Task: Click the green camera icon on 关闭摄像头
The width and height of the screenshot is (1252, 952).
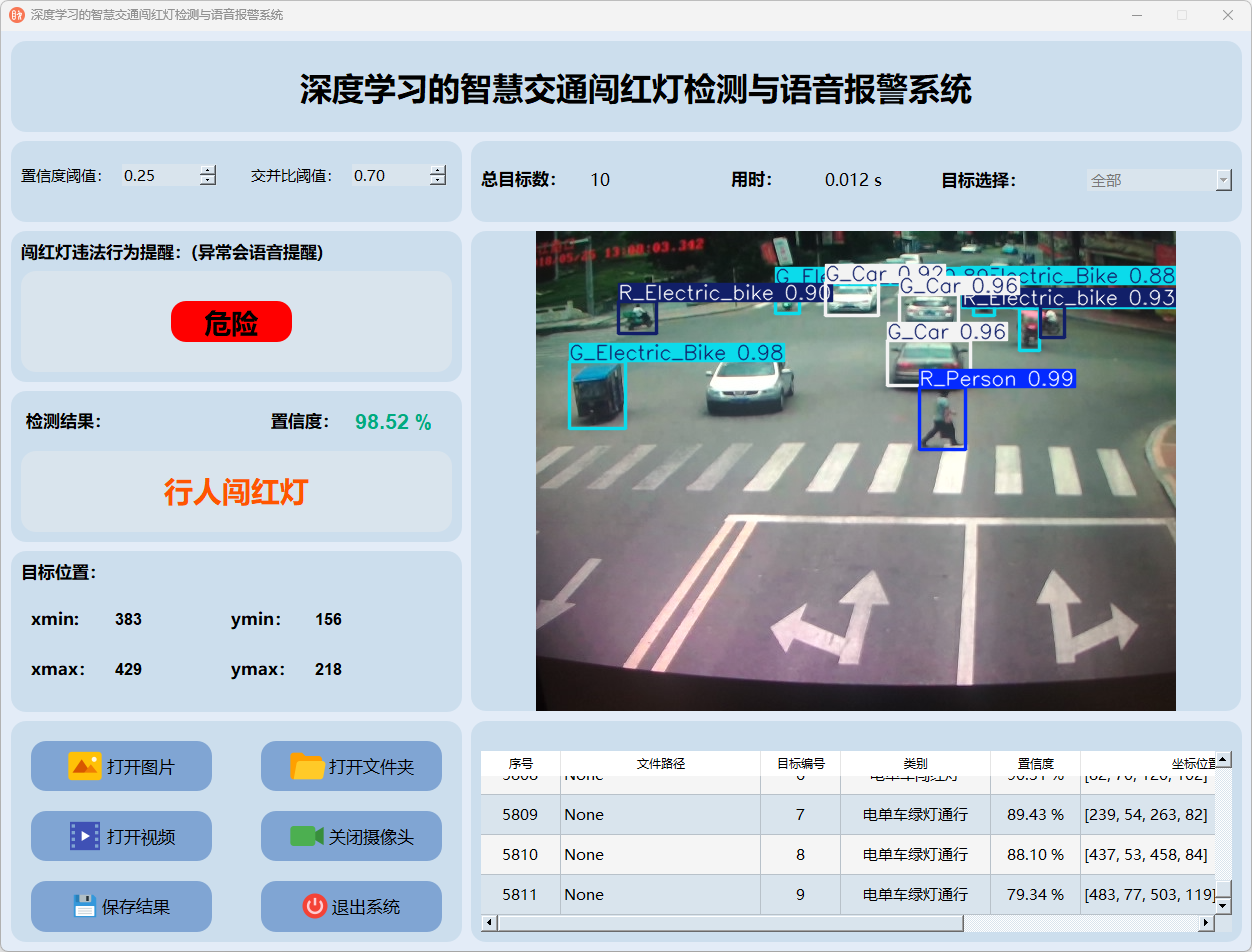Action: pos(307,836)
